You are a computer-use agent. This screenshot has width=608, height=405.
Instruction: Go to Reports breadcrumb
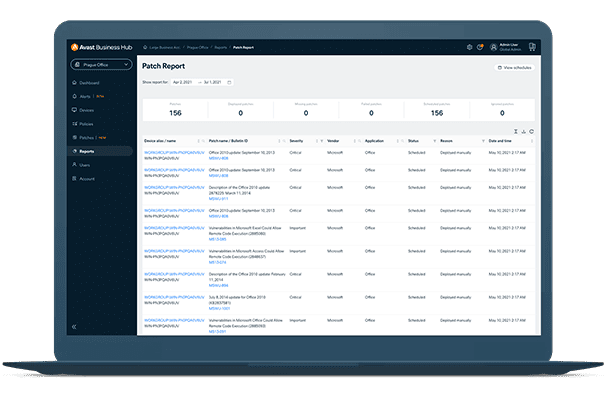pyautogui.click(x=221, y=47)
